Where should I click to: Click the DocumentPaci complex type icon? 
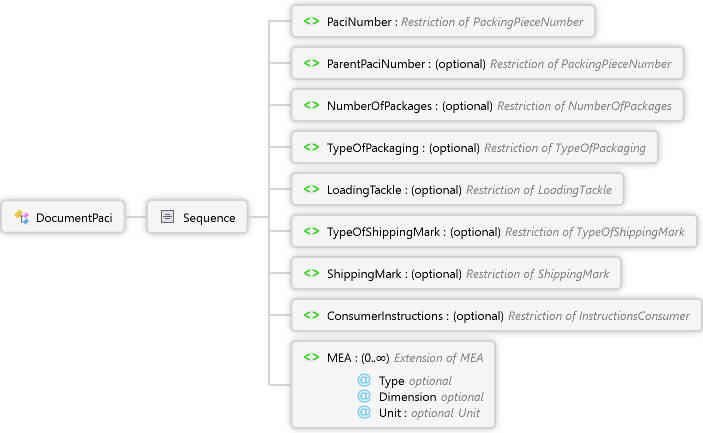click(x=21, y=217)
